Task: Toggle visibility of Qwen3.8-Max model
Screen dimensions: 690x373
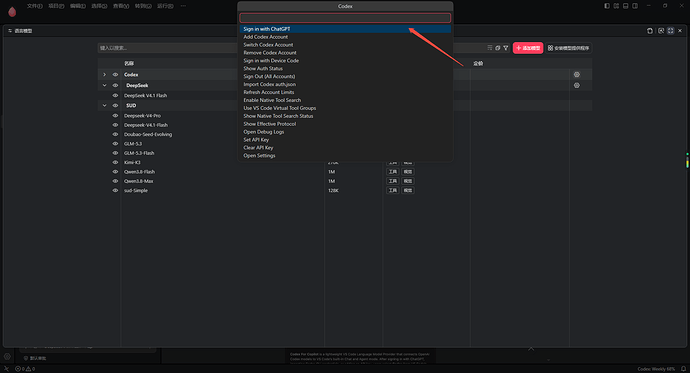Action: click(x=115, y=181)
